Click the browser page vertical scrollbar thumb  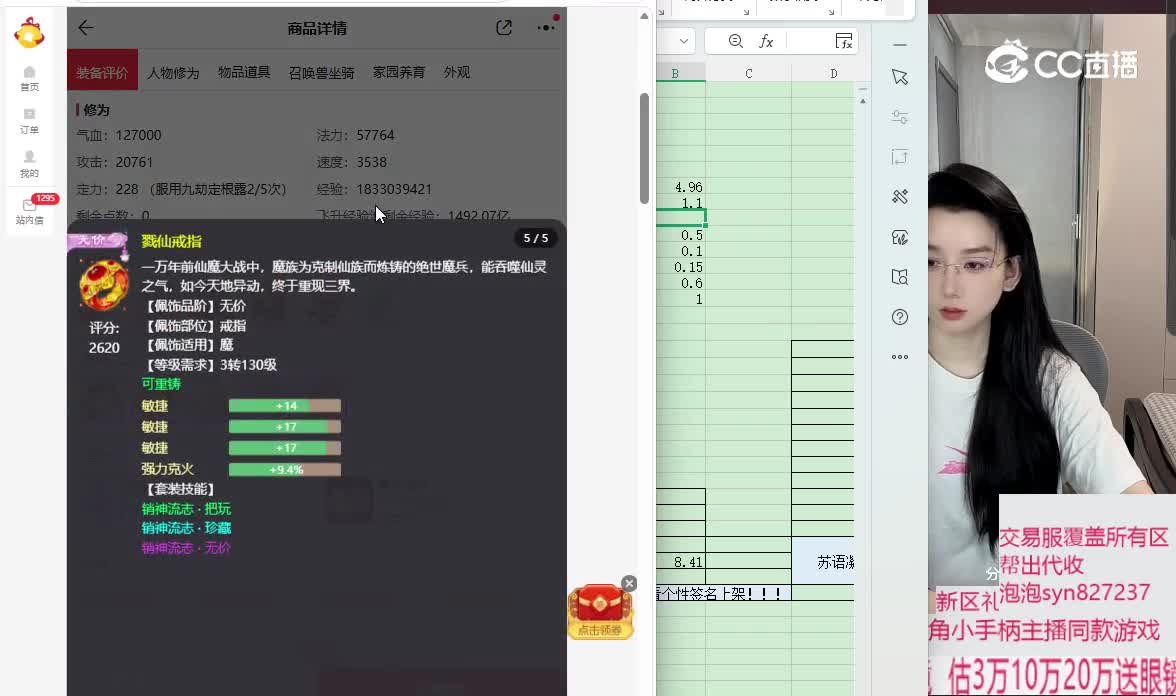[x=644, y=148]
